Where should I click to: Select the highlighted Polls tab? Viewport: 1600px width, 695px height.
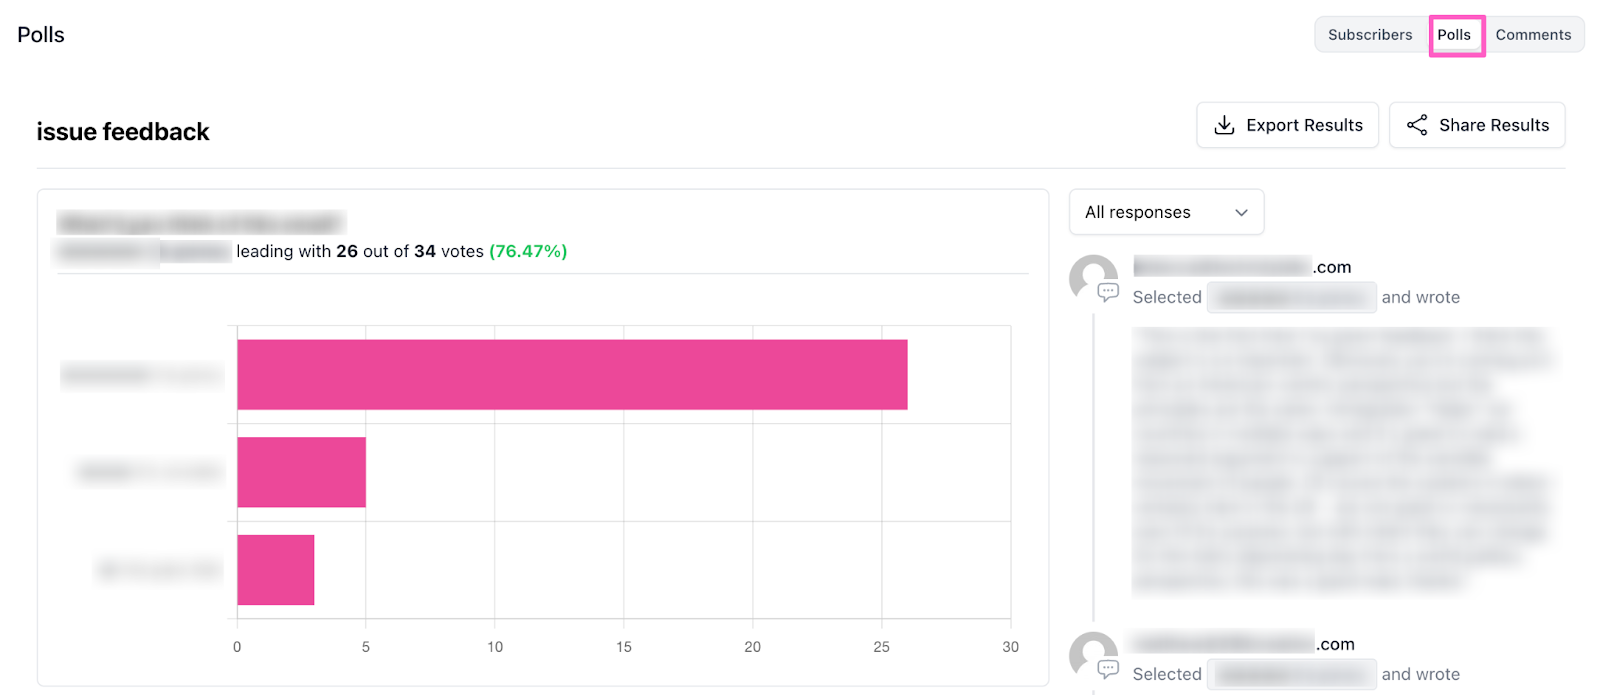tap(1455, 35)
